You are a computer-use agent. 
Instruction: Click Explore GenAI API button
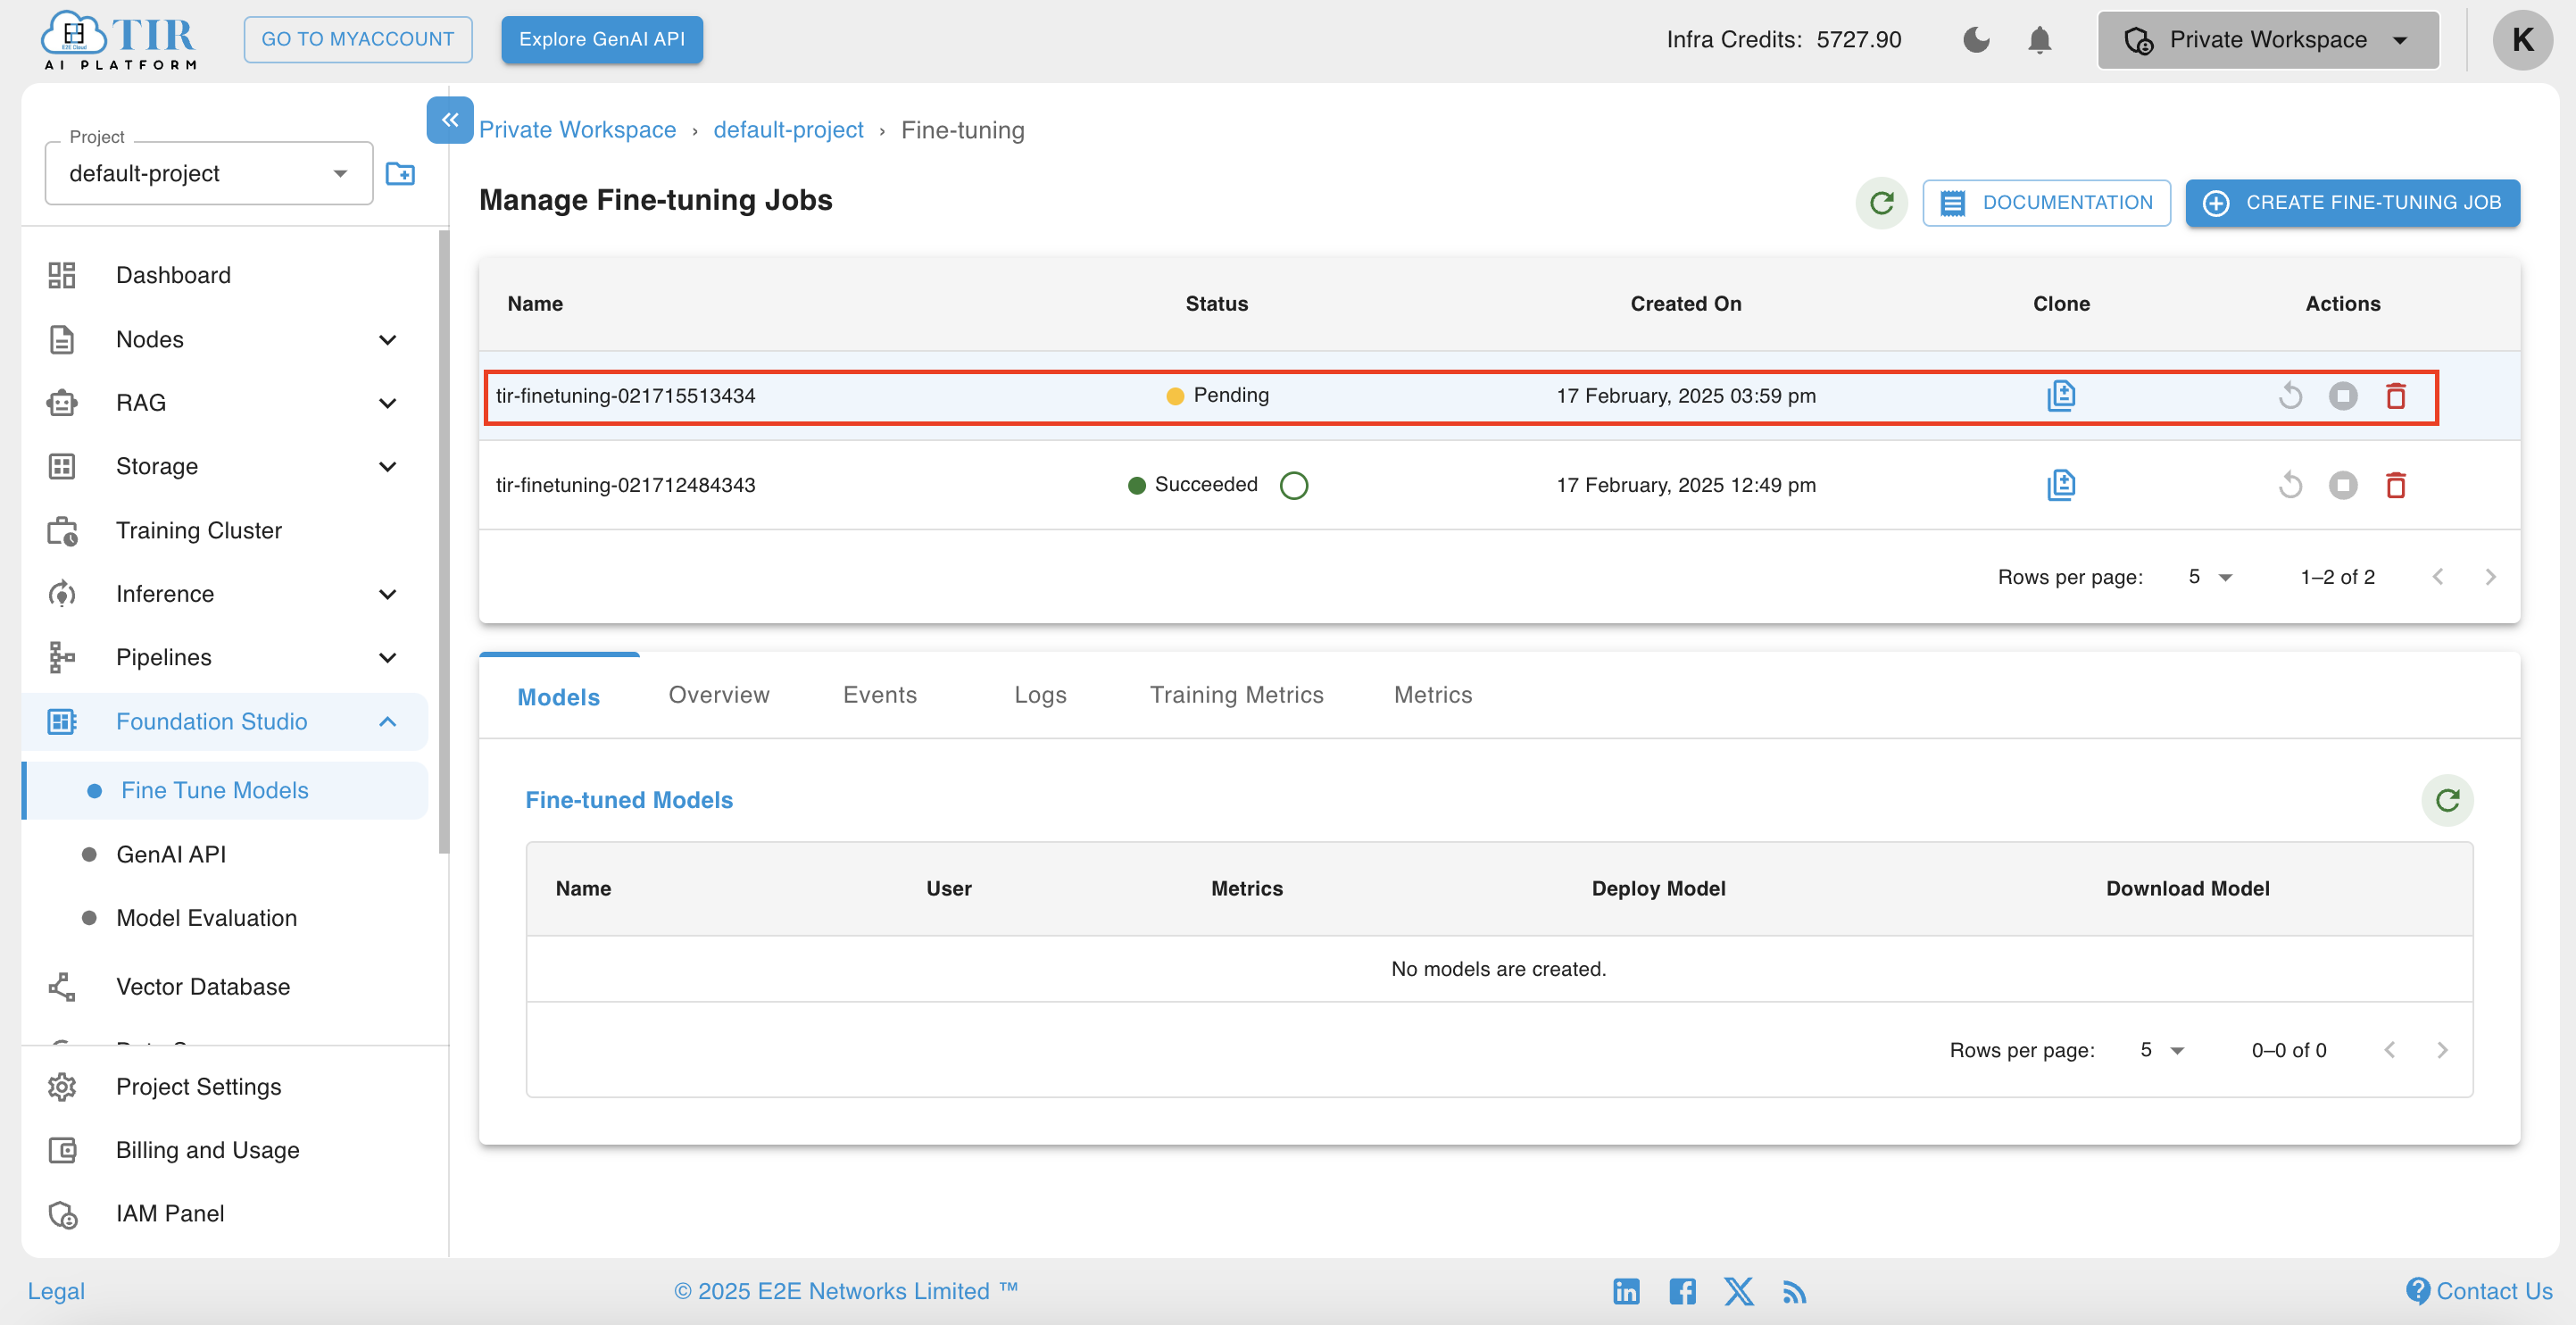[x=601, y=40]
